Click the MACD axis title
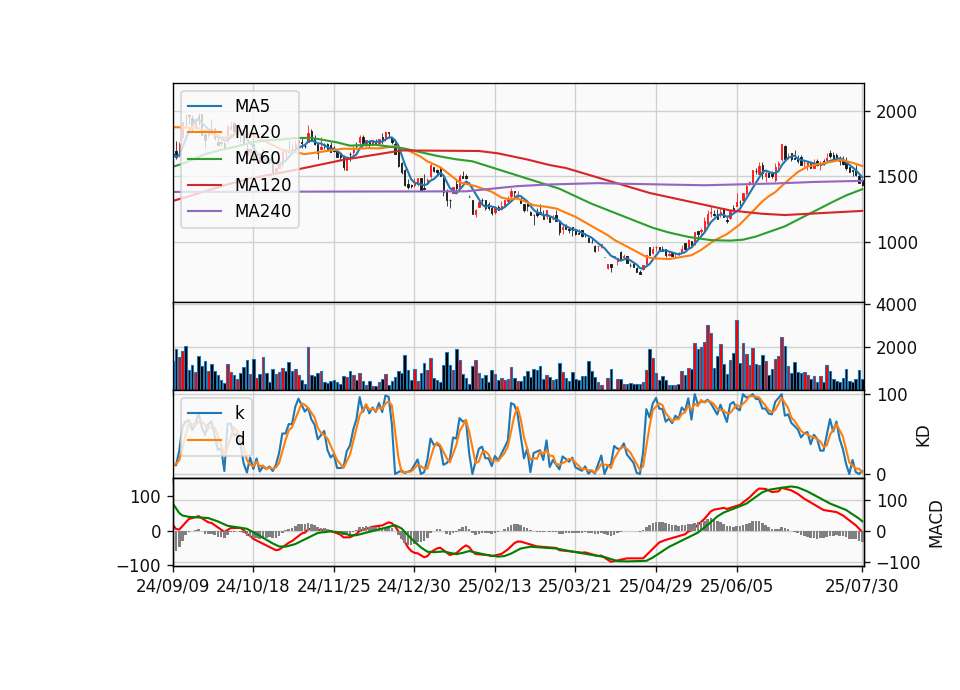Screen dimensions: 960x690 pyautogui.click(x=936, y=523)
